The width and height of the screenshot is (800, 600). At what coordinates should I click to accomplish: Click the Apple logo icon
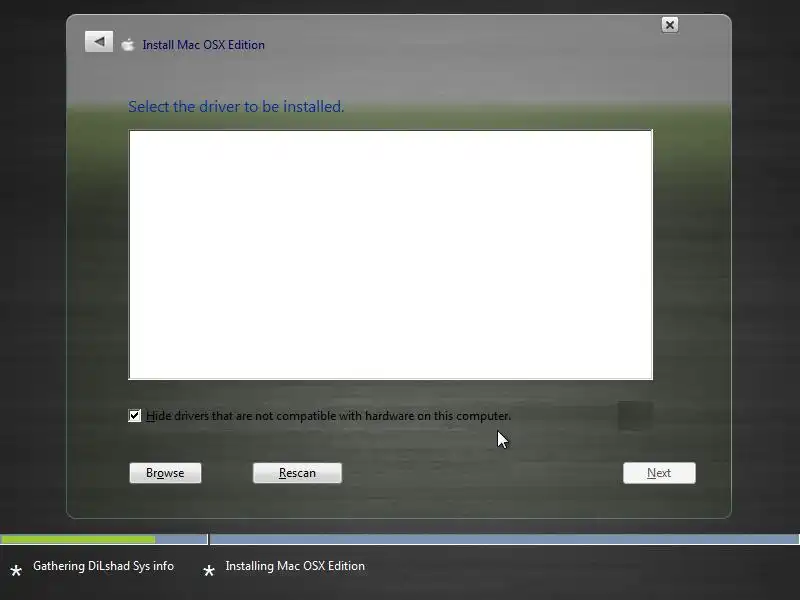[x=128, y=45]
